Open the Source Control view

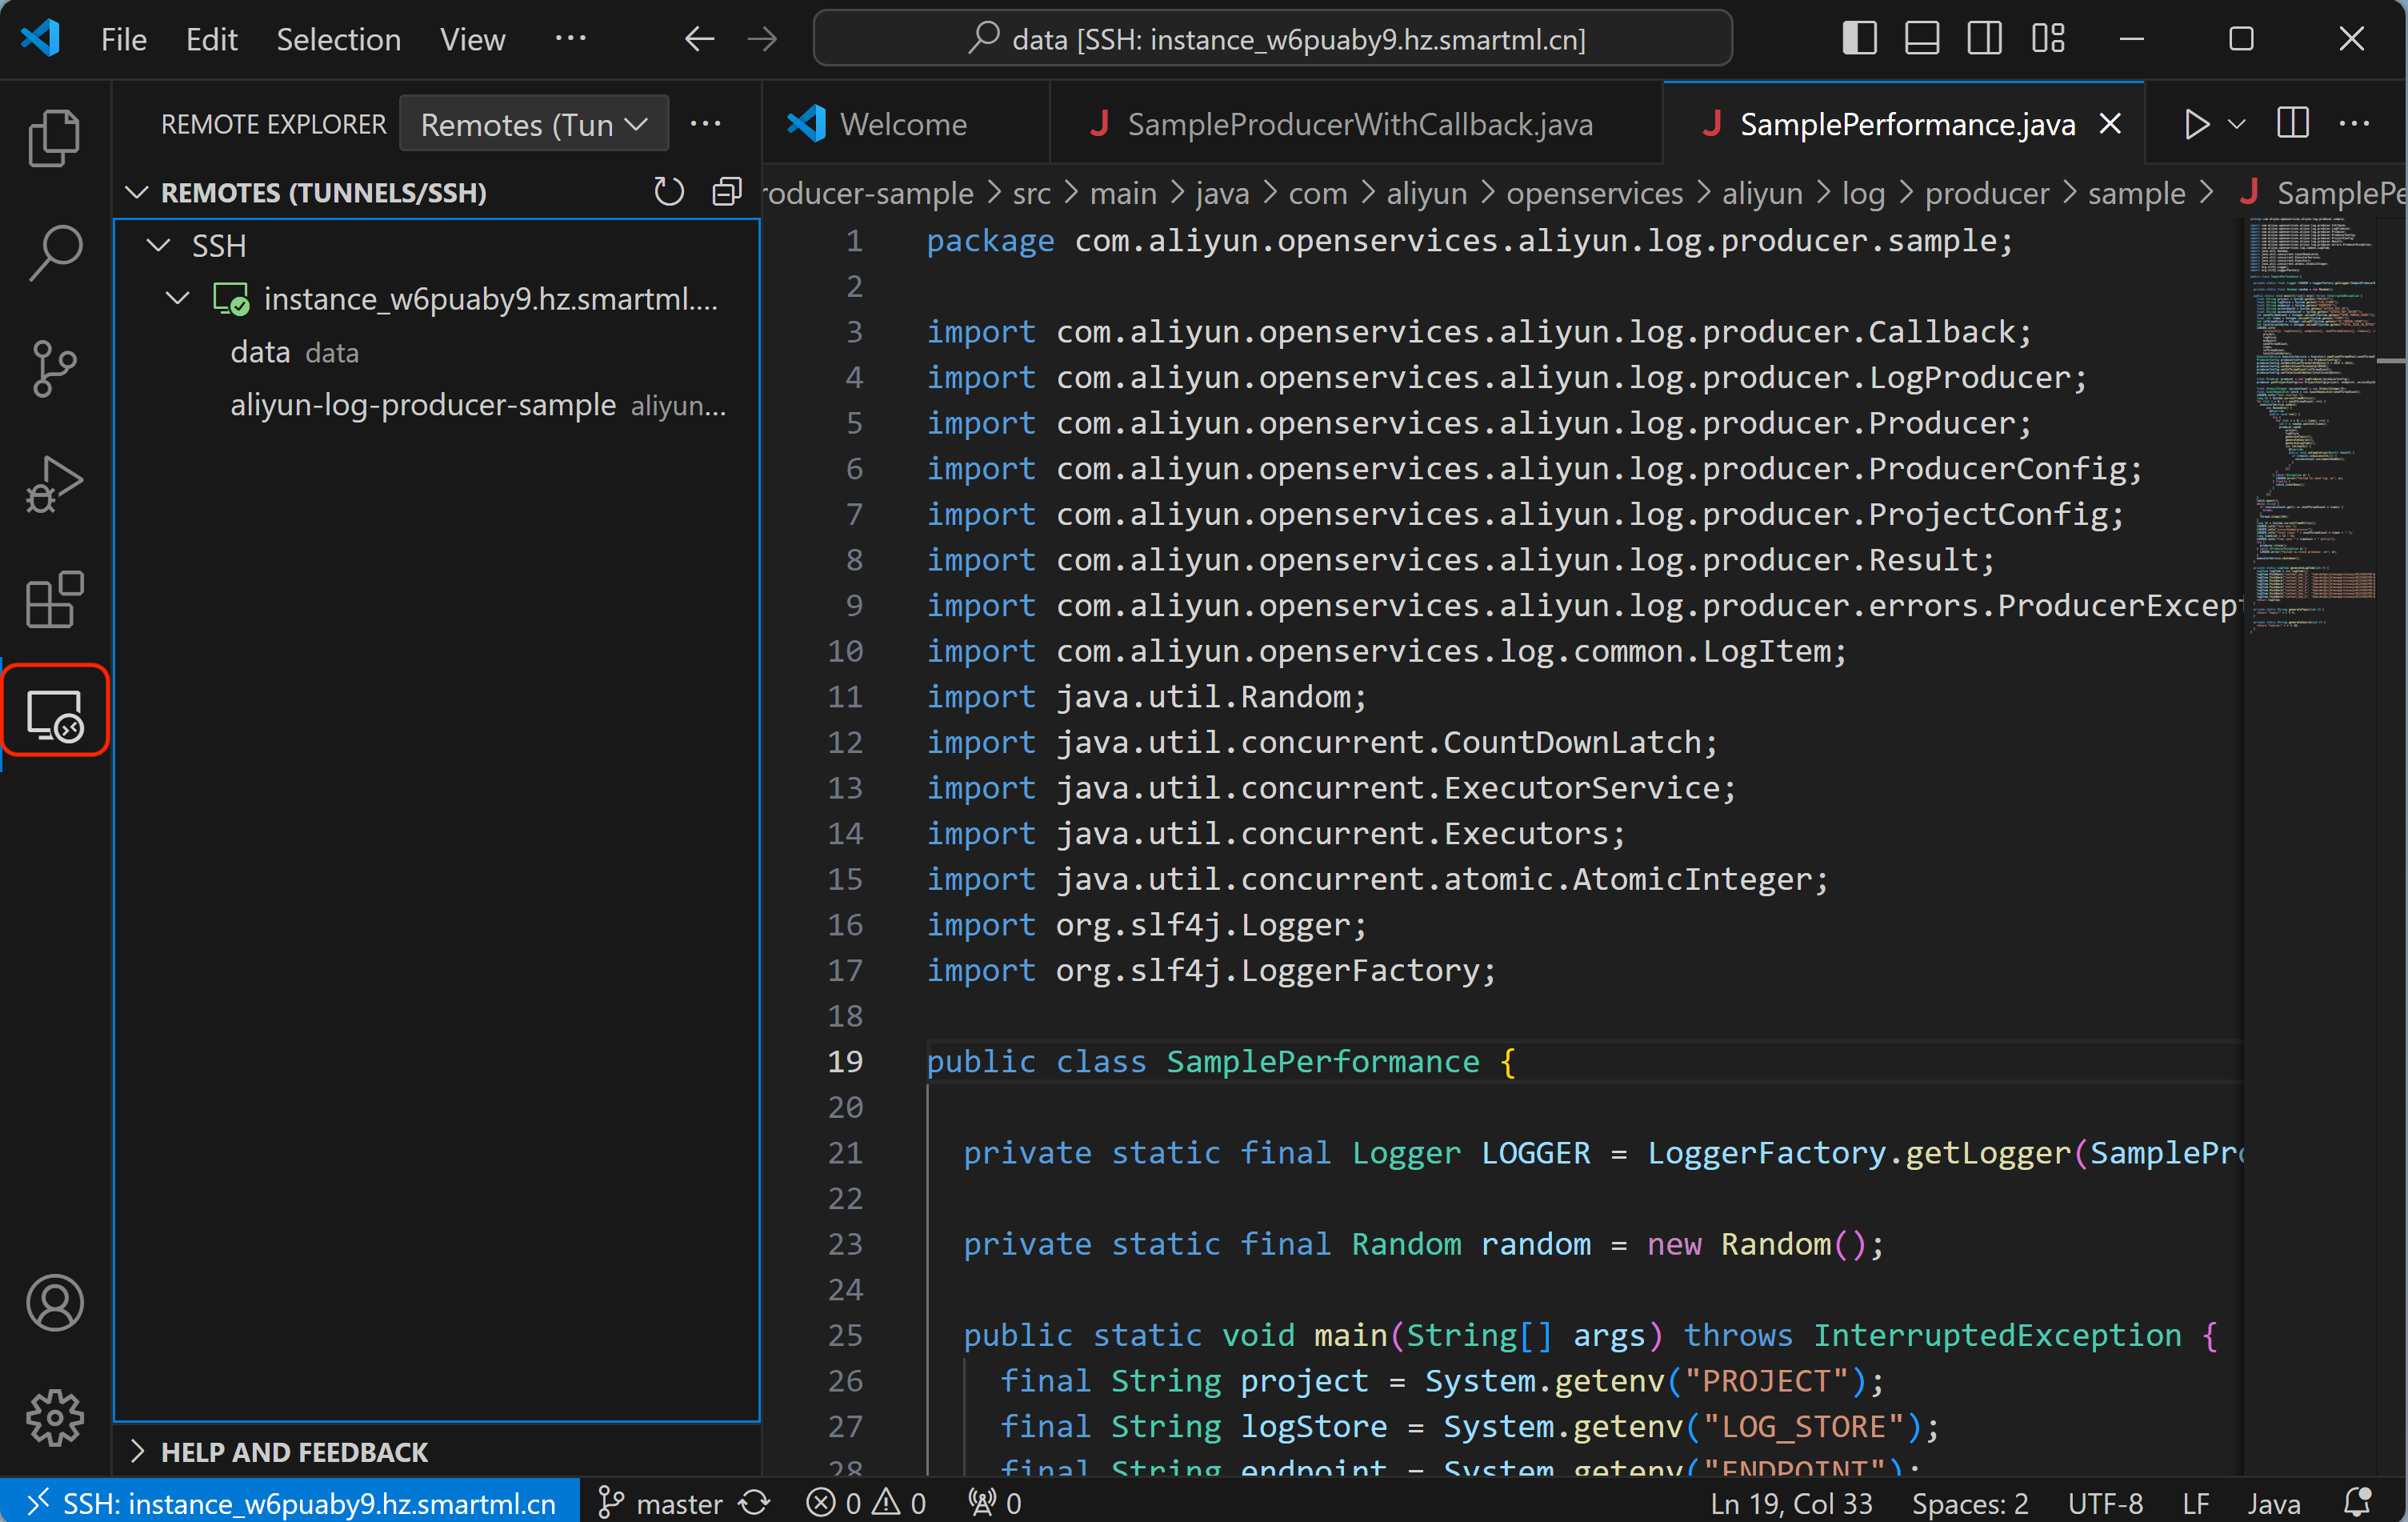(x=55, y=368)
